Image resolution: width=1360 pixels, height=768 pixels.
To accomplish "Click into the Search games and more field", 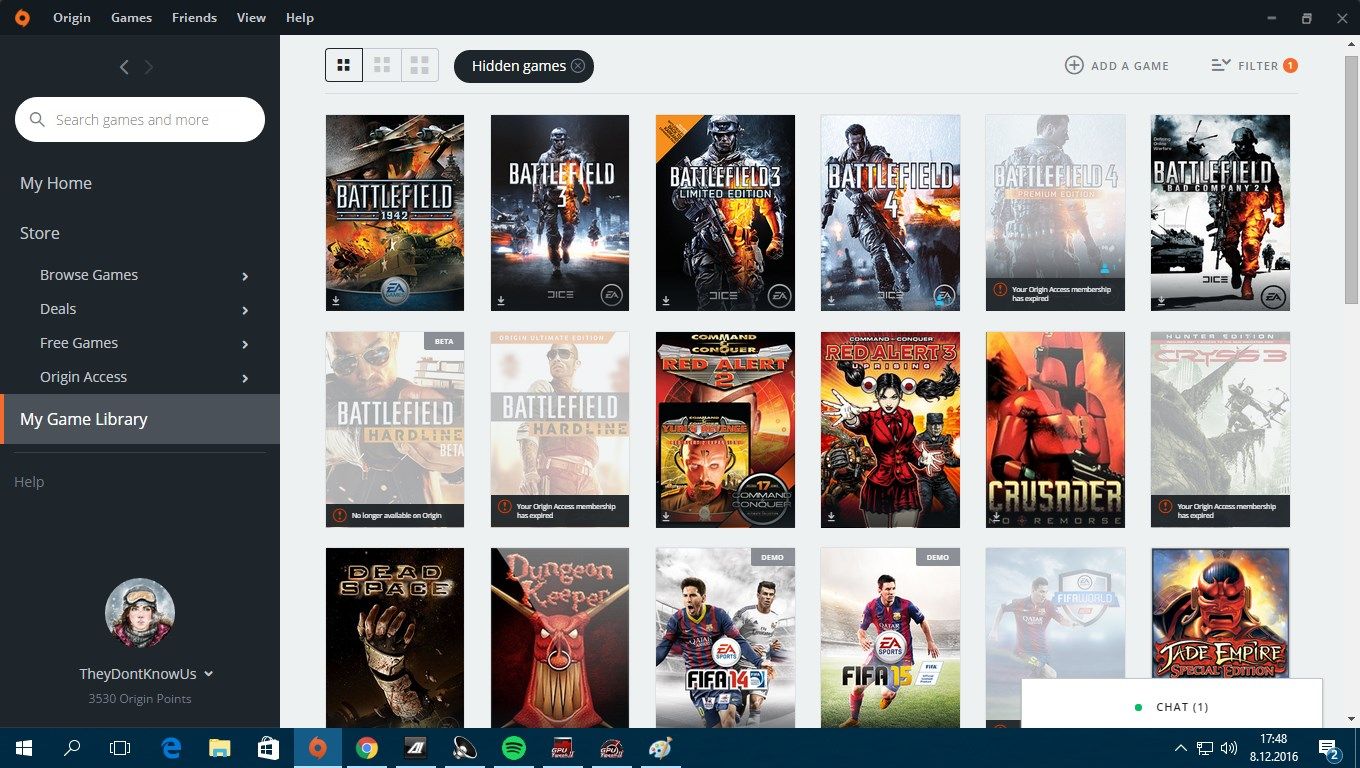I will coord(140,120).
